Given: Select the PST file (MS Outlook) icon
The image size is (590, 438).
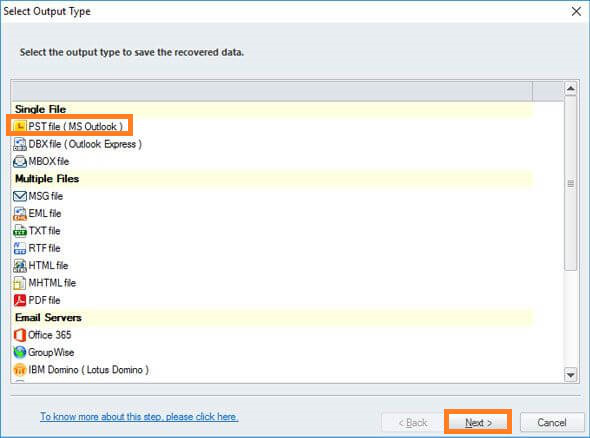Looking at the screenshot, I should coord(20,126).
